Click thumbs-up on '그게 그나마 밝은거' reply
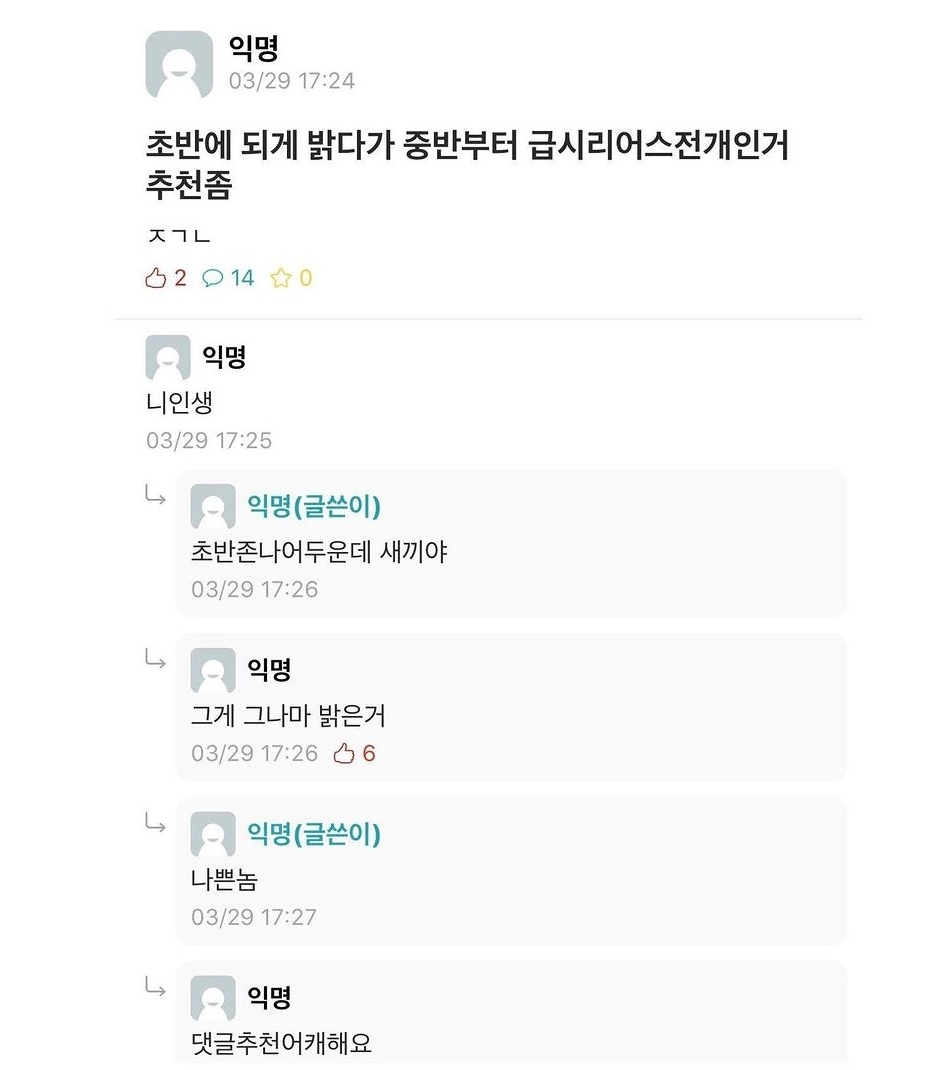 [345, 753]
